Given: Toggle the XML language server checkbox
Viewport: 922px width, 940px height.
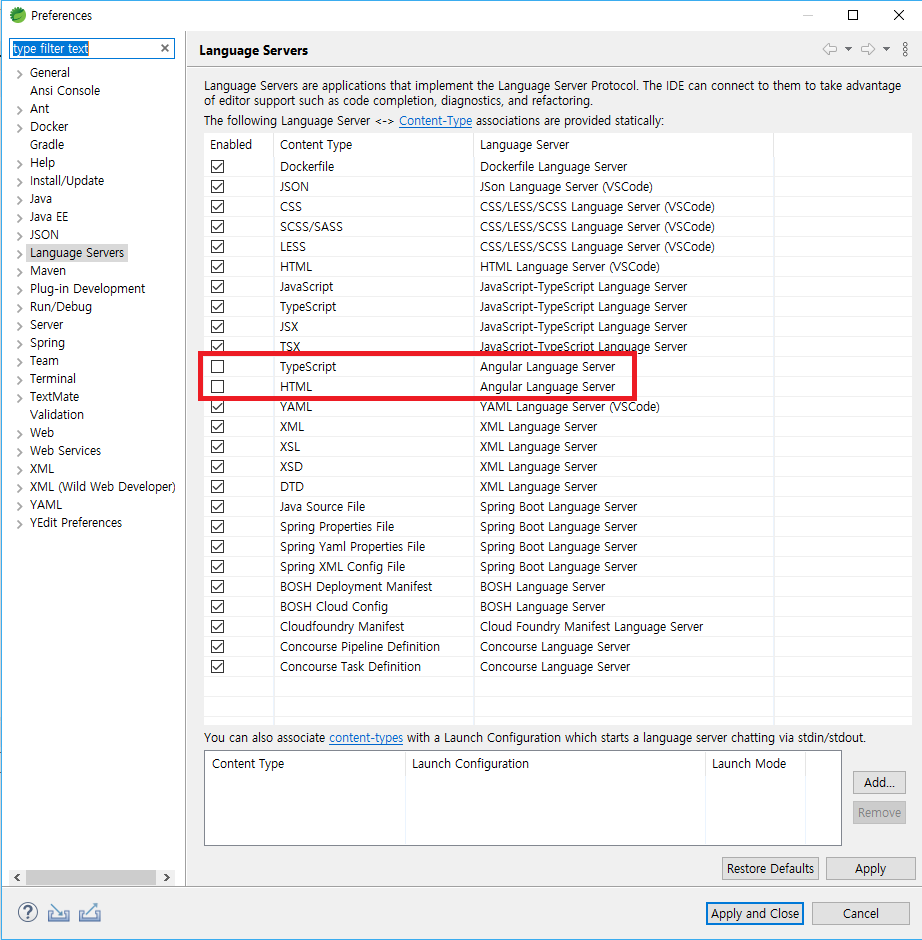Looking at the screenshot, I should click(218, 427).
